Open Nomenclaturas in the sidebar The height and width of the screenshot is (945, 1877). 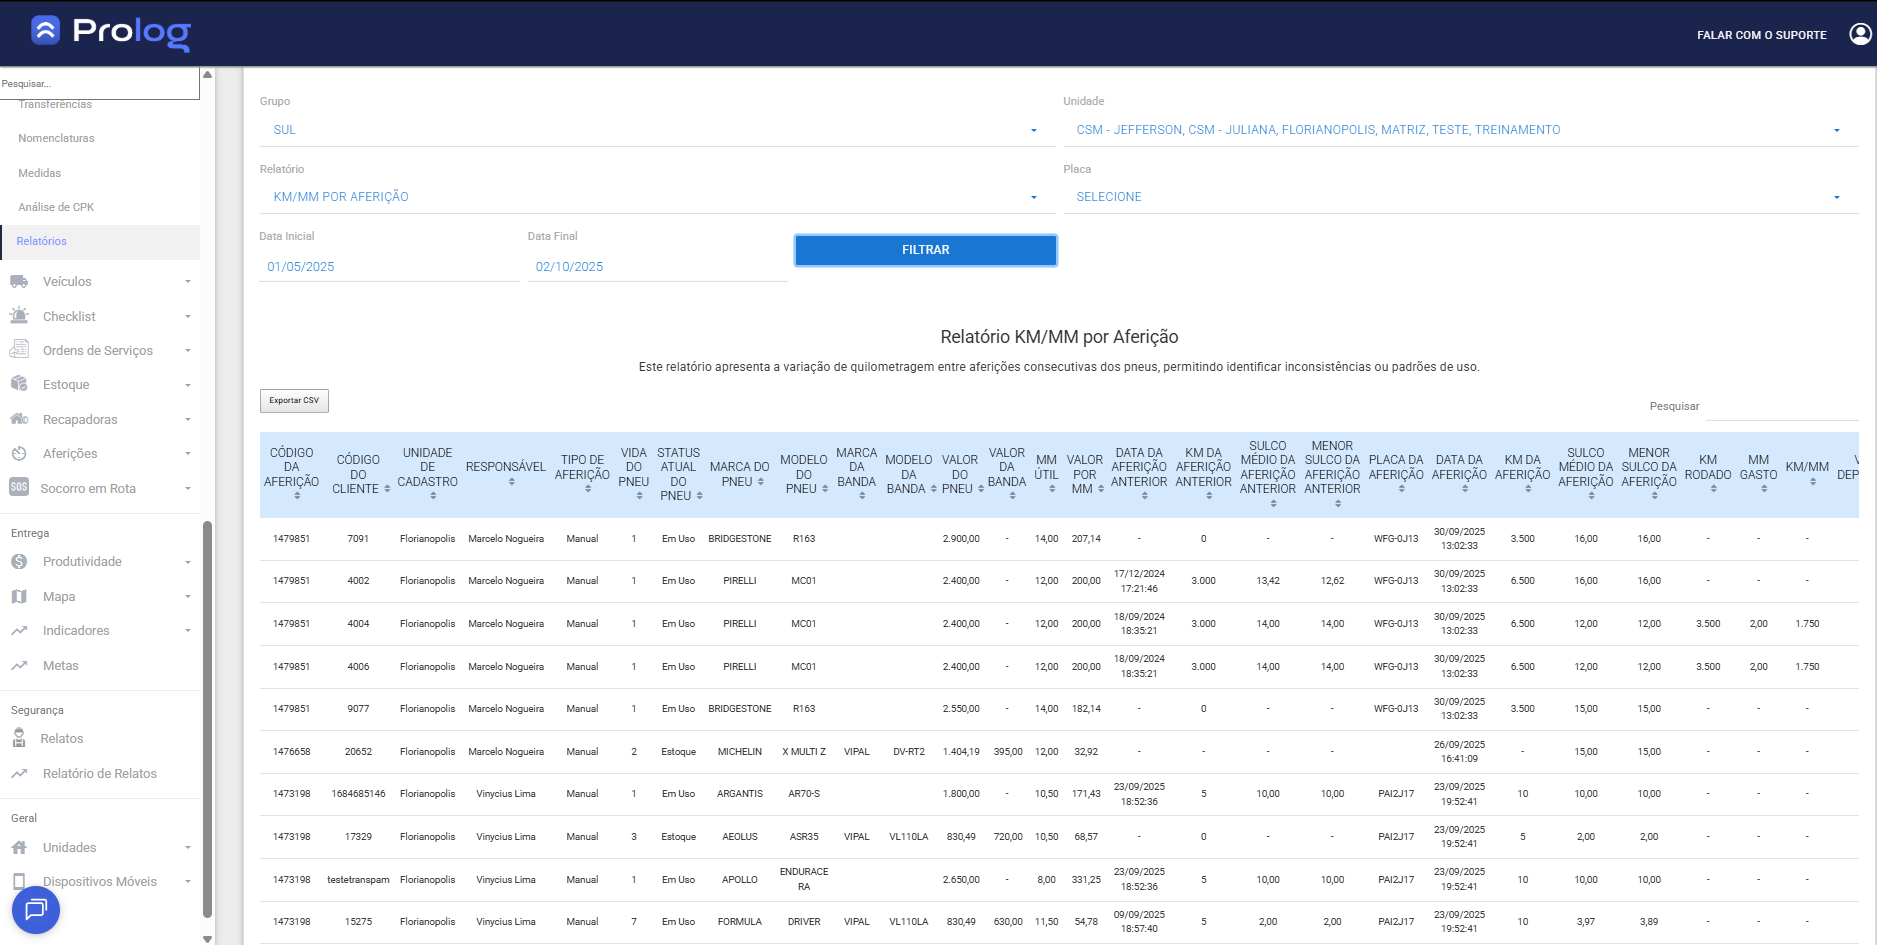click(56, 138)
